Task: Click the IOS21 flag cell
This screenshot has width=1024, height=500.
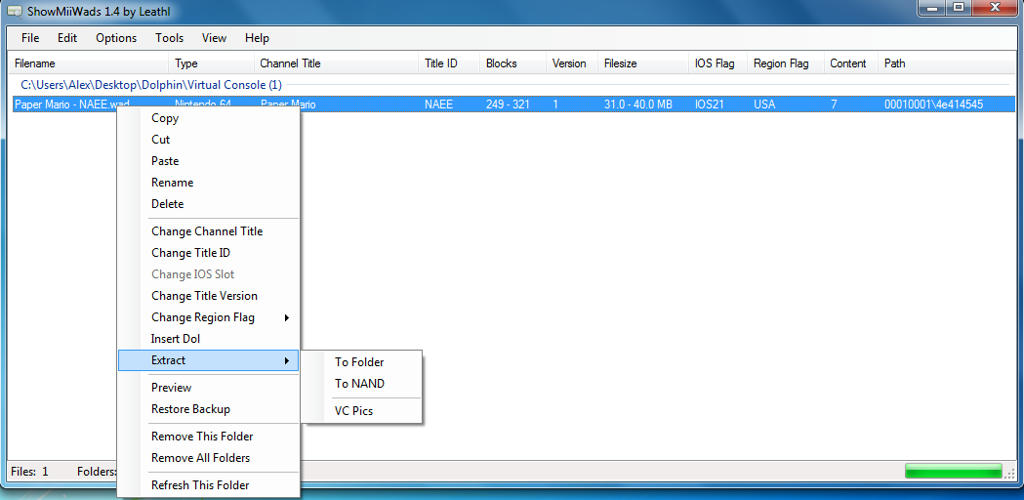Action: tap(710, 104)
